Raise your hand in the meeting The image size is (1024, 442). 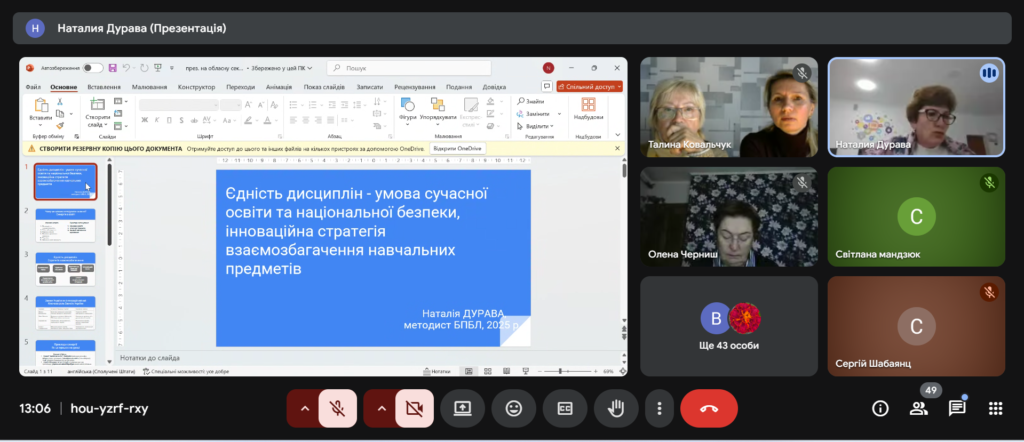[x=616, y=408]
